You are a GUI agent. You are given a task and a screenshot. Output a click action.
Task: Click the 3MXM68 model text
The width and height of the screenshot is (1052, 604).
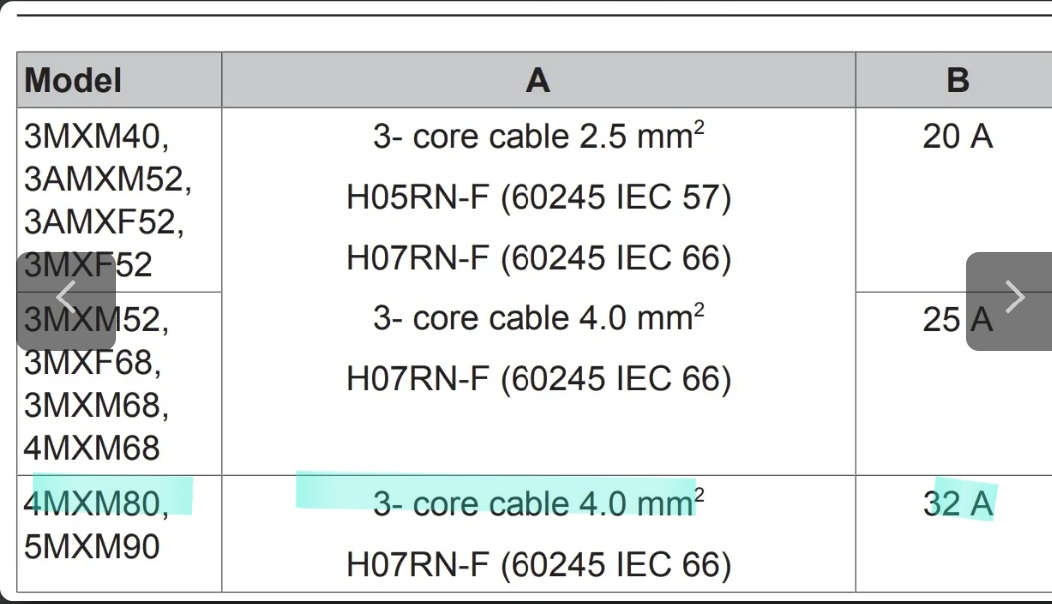coord(96,405)
